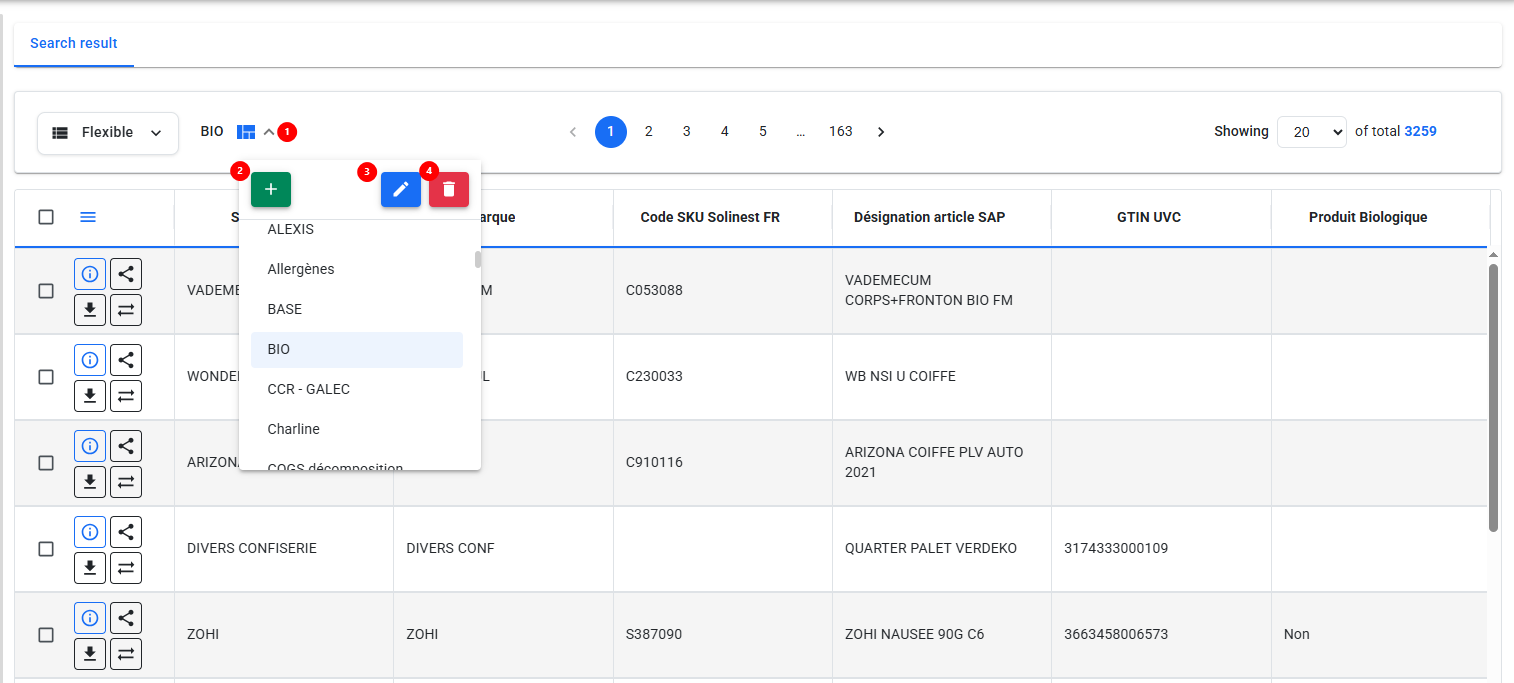This screenshot has height=683, width=1514.
Task: Check the ARIZONA row checkbox
Action: pyautogui.click(x=46, y=463)
